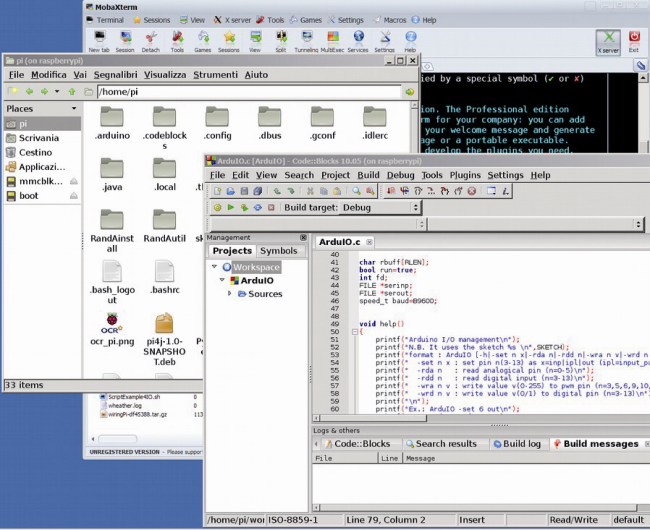
Task: Build the project with the gear icon
Action: pyautogui.click(x=218, y=208)
